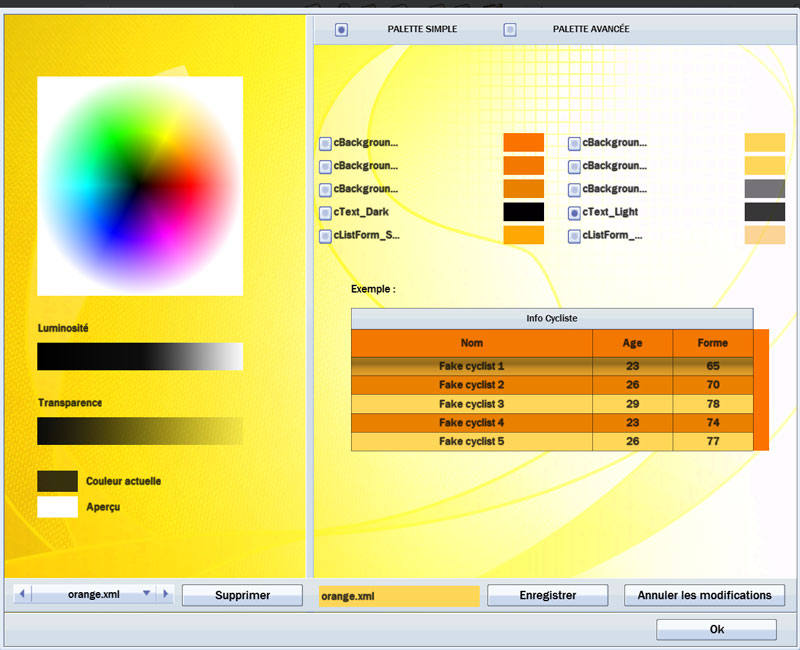Choose the cText_Light radio button

[574, 213]
